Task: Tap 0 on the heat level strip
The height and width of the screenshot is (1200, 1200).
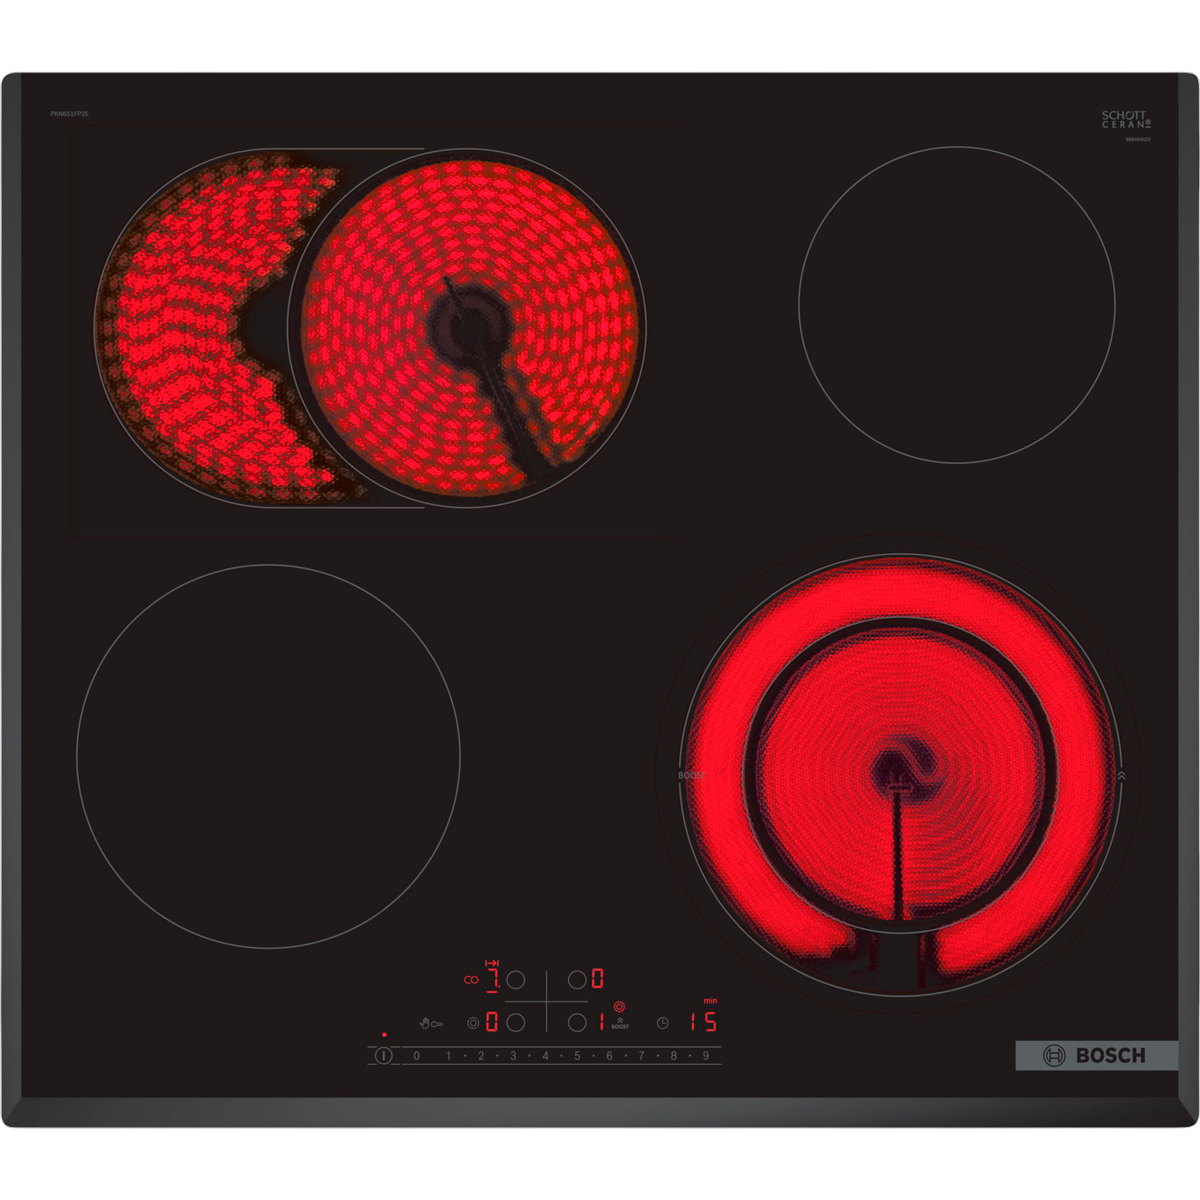Action: coord(417,1055)
